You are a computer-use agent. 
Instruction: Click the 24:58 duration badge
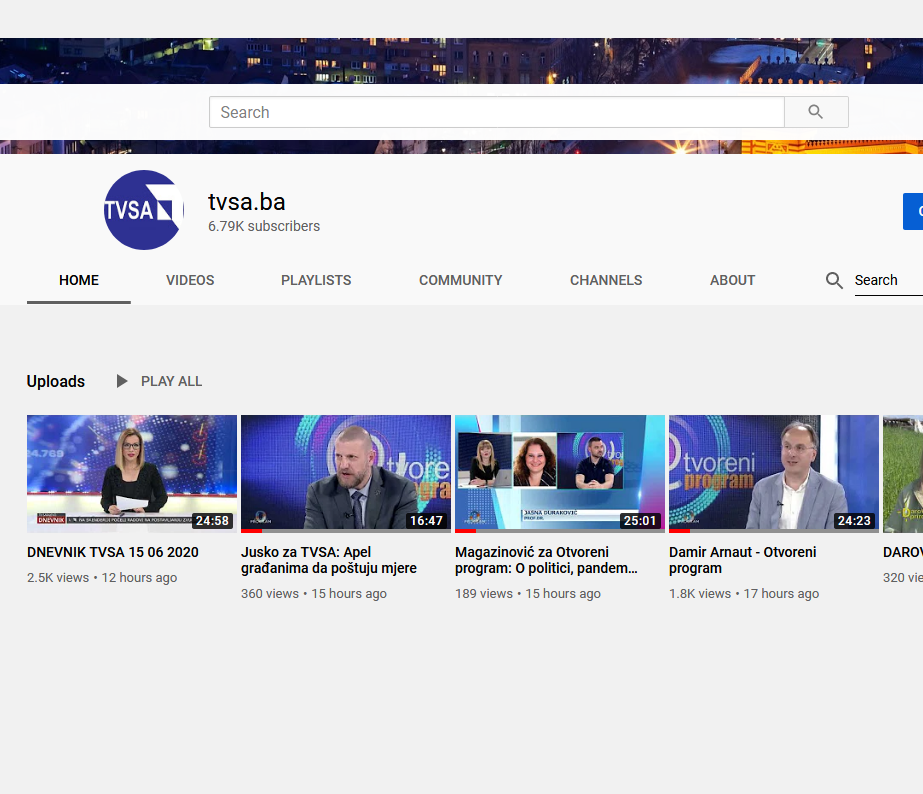[x=213, y=521]
